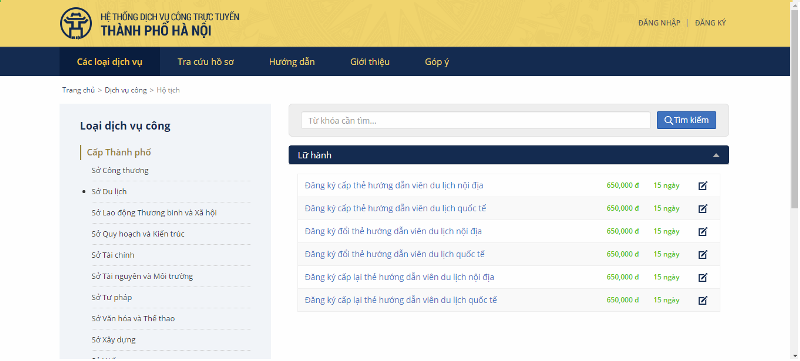The height and width of the screenshot is (361, 800).
Task: Open Giới thiệu menu item
Action: click(x=370, y=62)
